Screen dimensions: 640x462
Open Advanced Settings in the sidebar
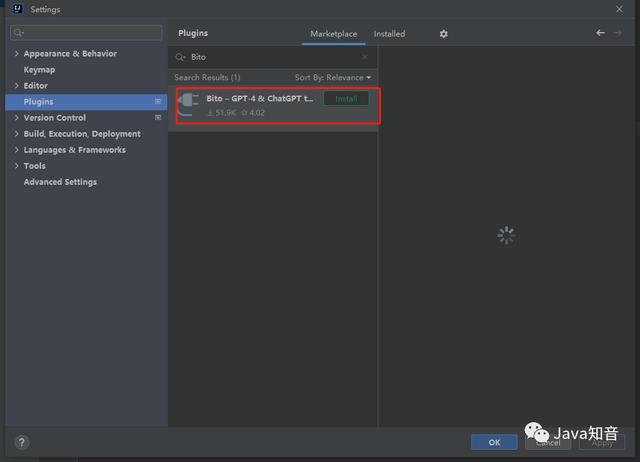coord(60,182)
